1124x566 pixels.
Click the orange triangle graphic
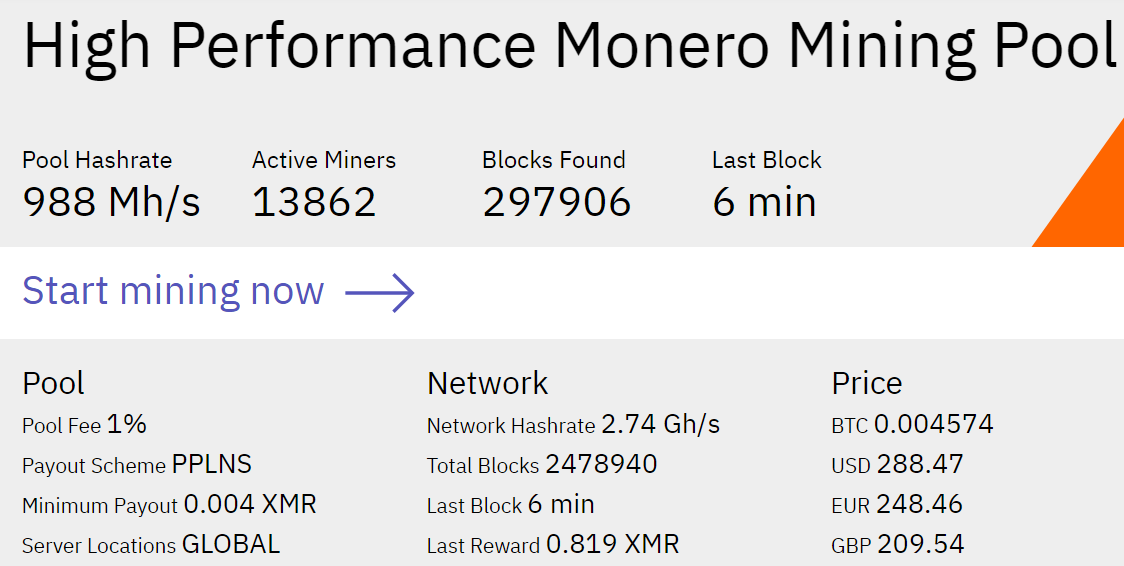point(1091,200)
